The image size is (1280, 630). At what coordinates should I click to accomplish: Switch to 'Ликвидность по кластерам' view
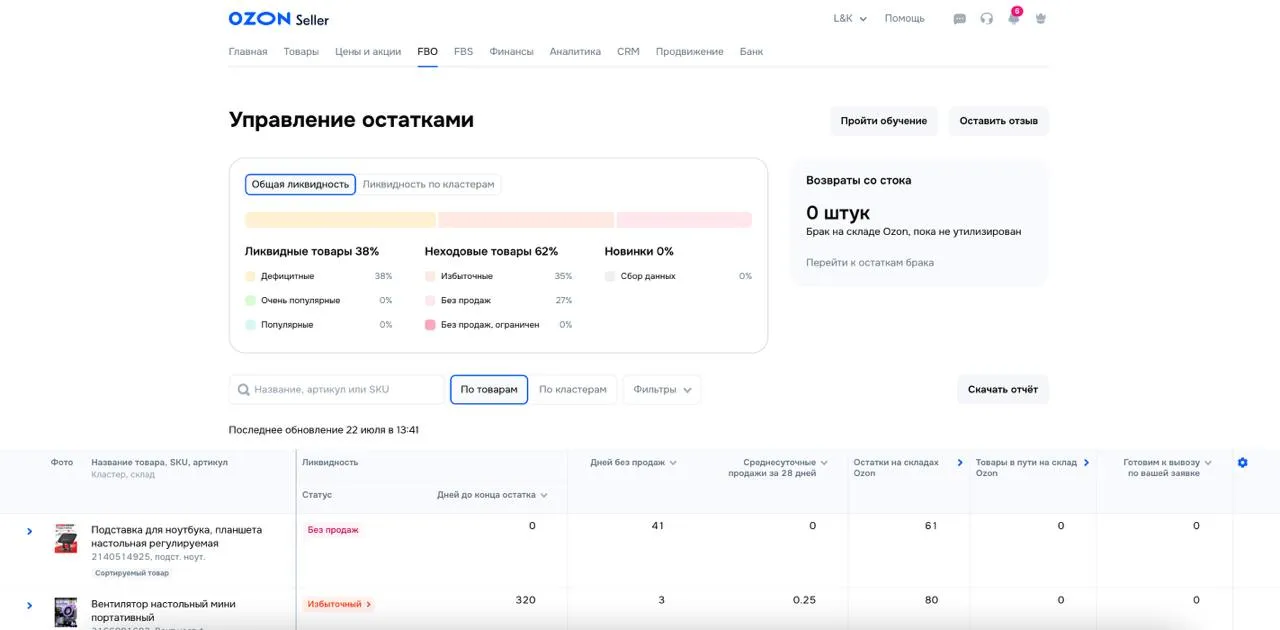[x=428, y=184]
